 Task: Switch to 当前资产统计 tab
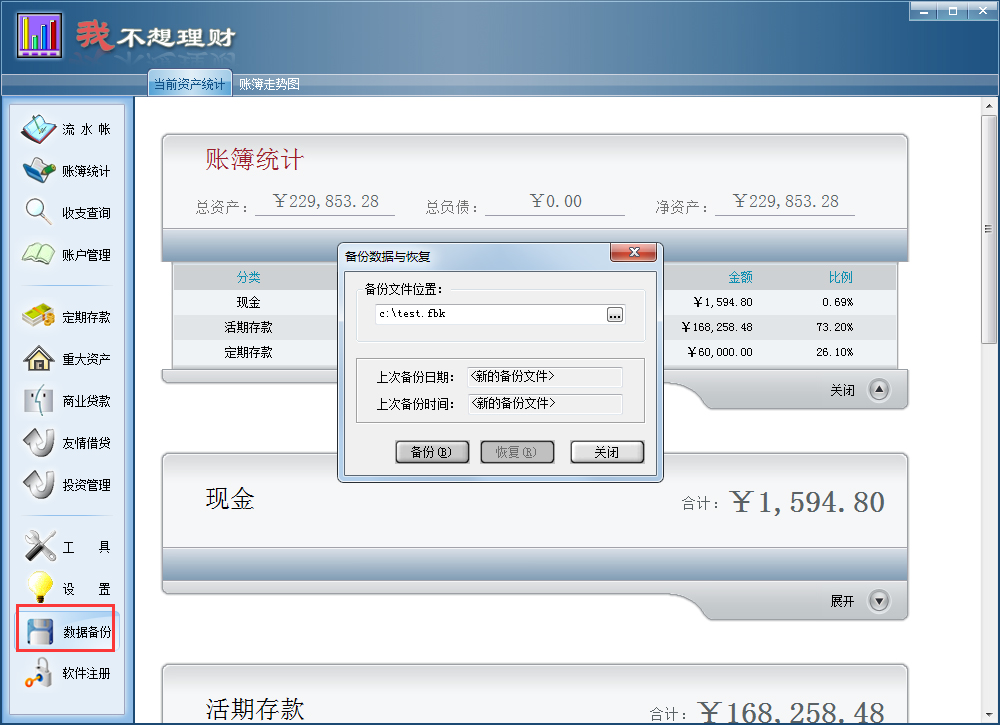pyautogui.click(x=189, y=84)
